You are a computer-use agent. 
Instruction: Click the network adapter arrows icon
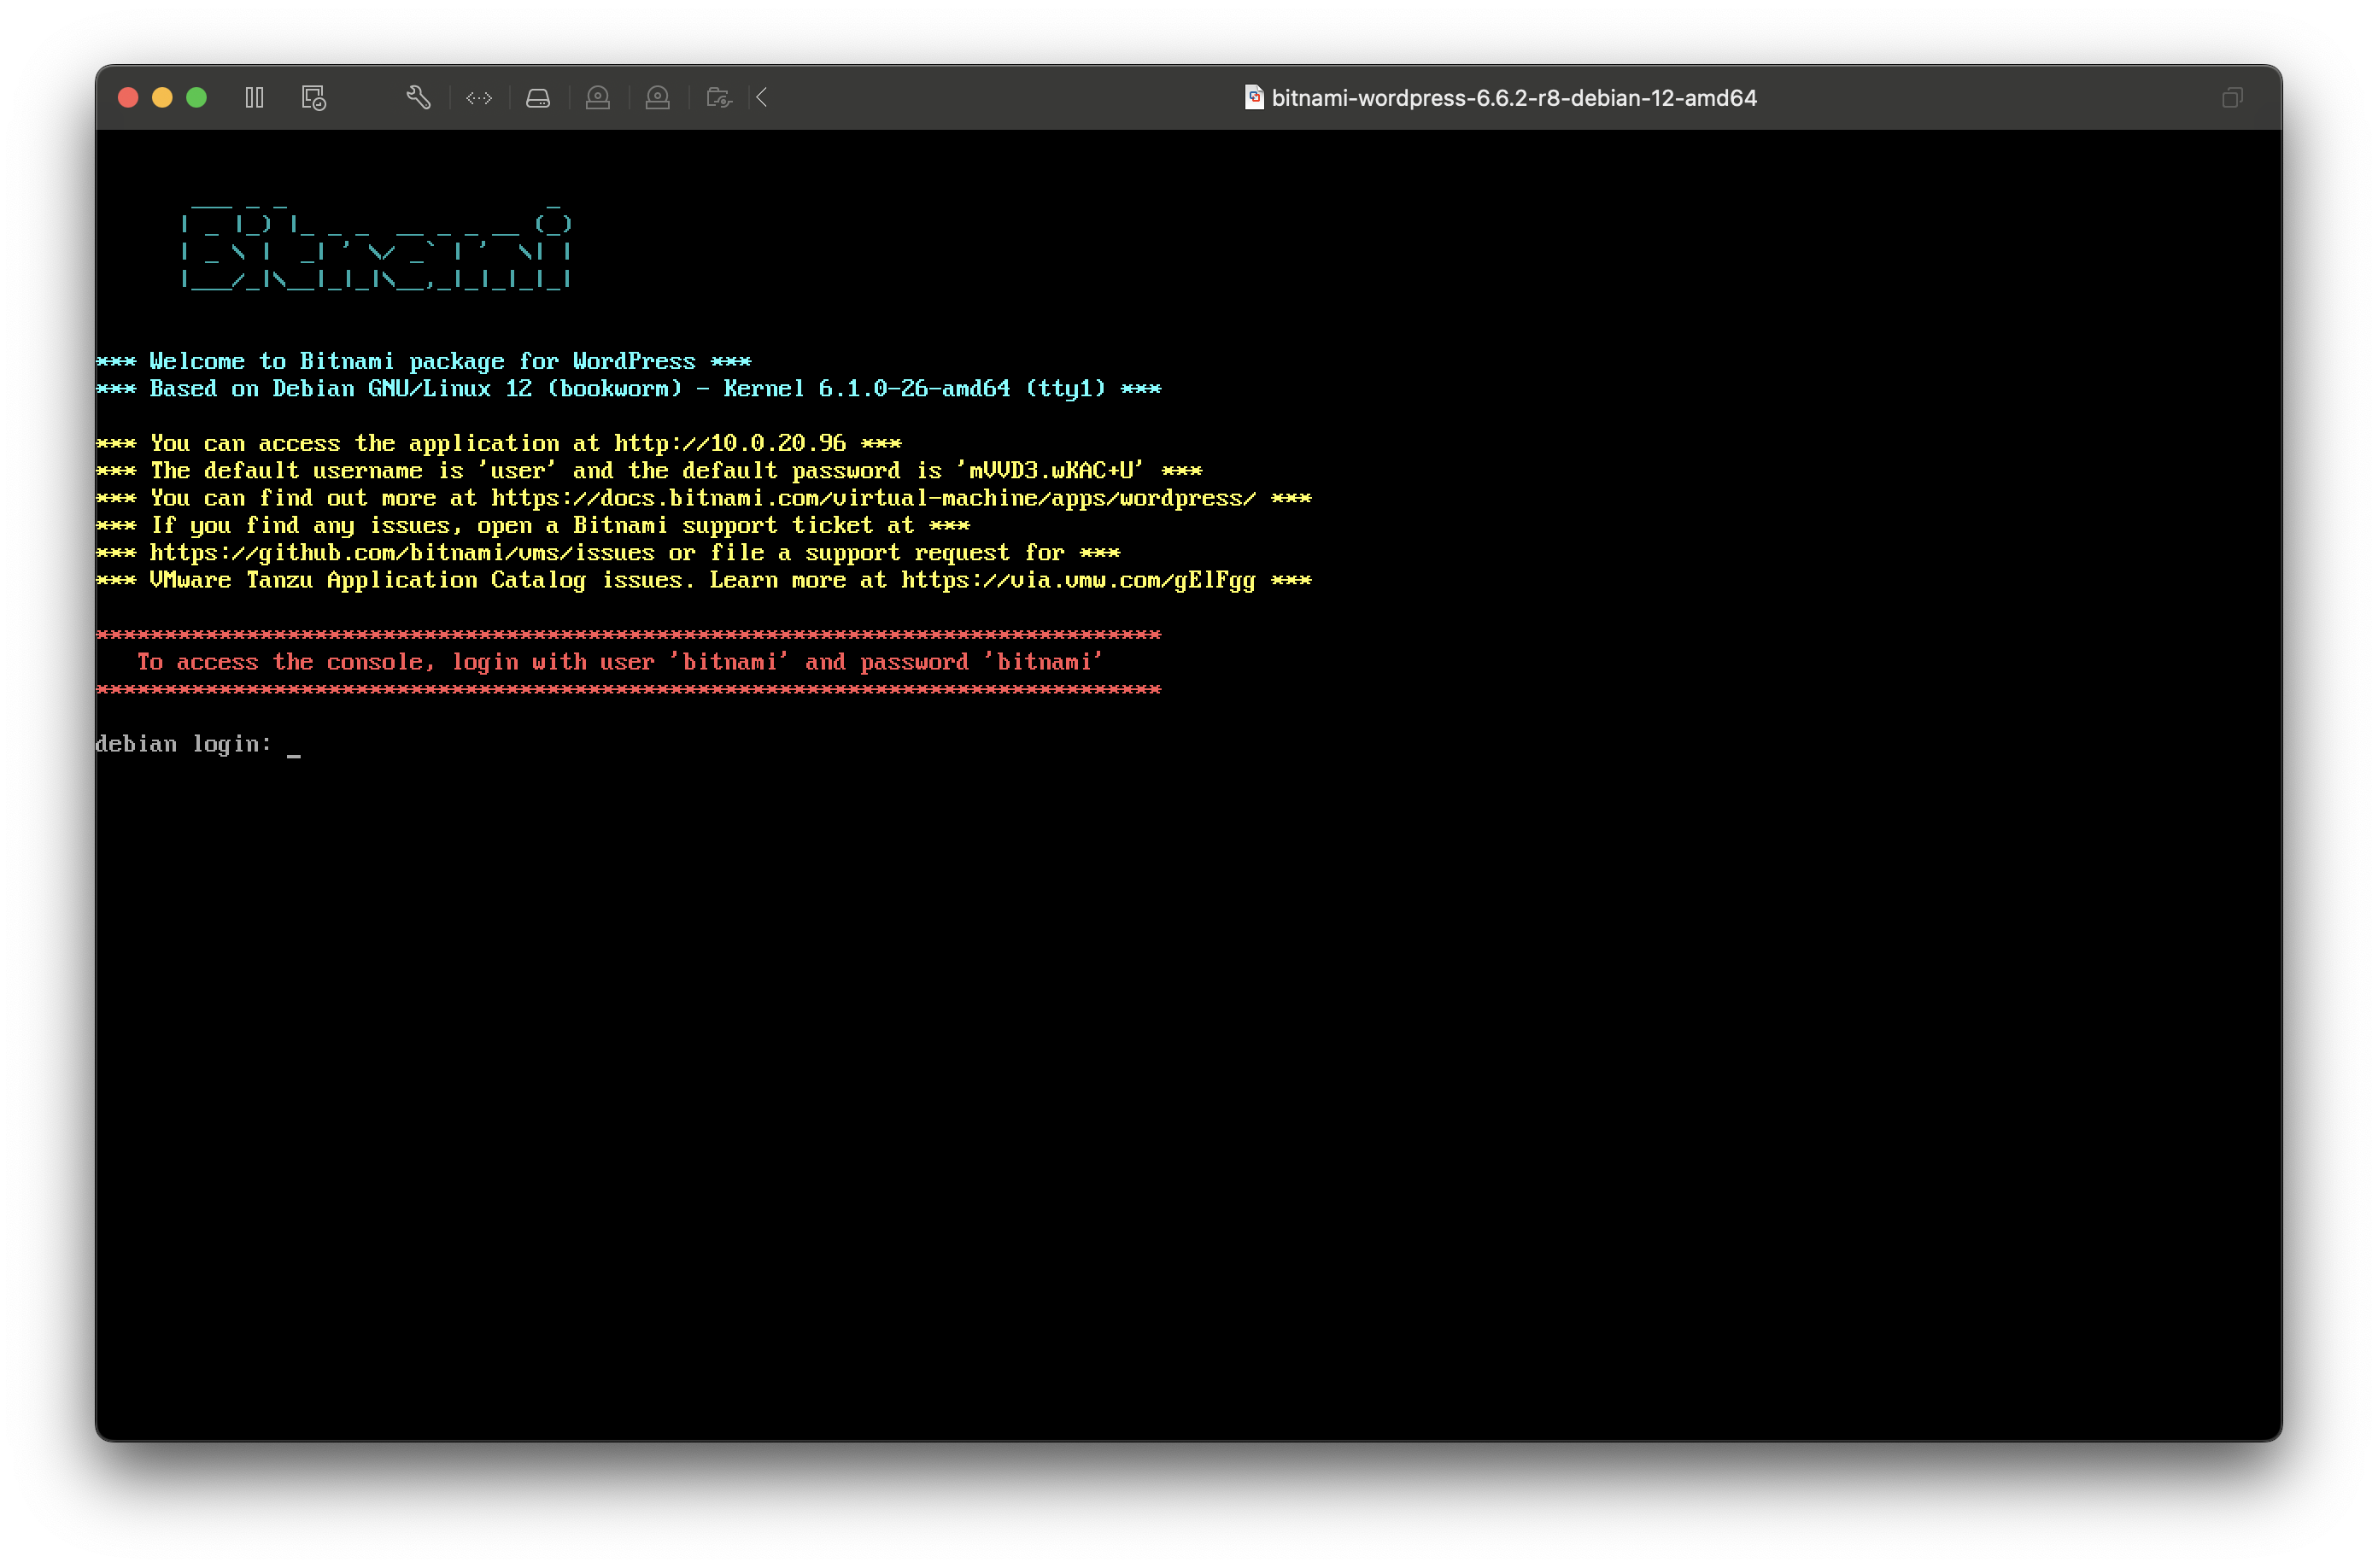[x=479, y=97]
